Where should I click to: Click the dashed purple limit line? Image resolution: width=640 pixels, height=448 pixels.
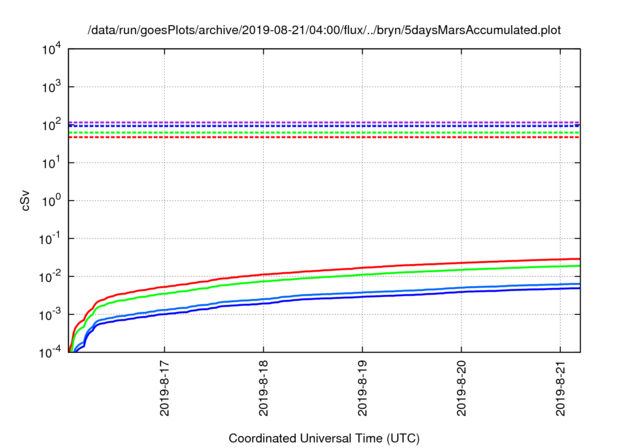click(324, 122)
